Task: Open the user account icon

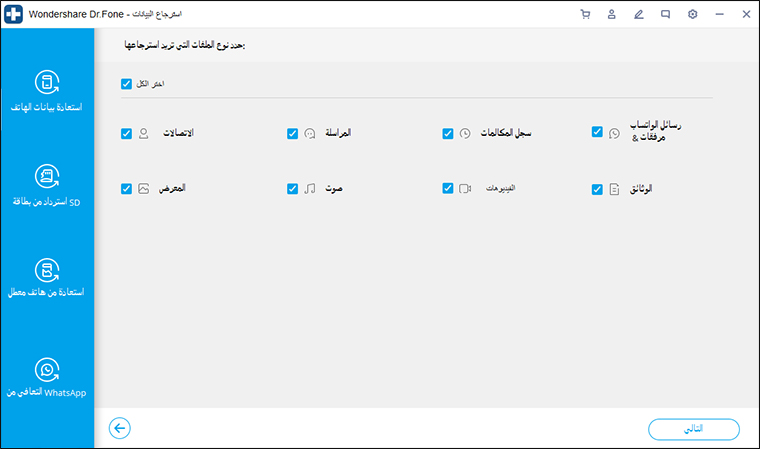Action: click(x=612, y=14)
